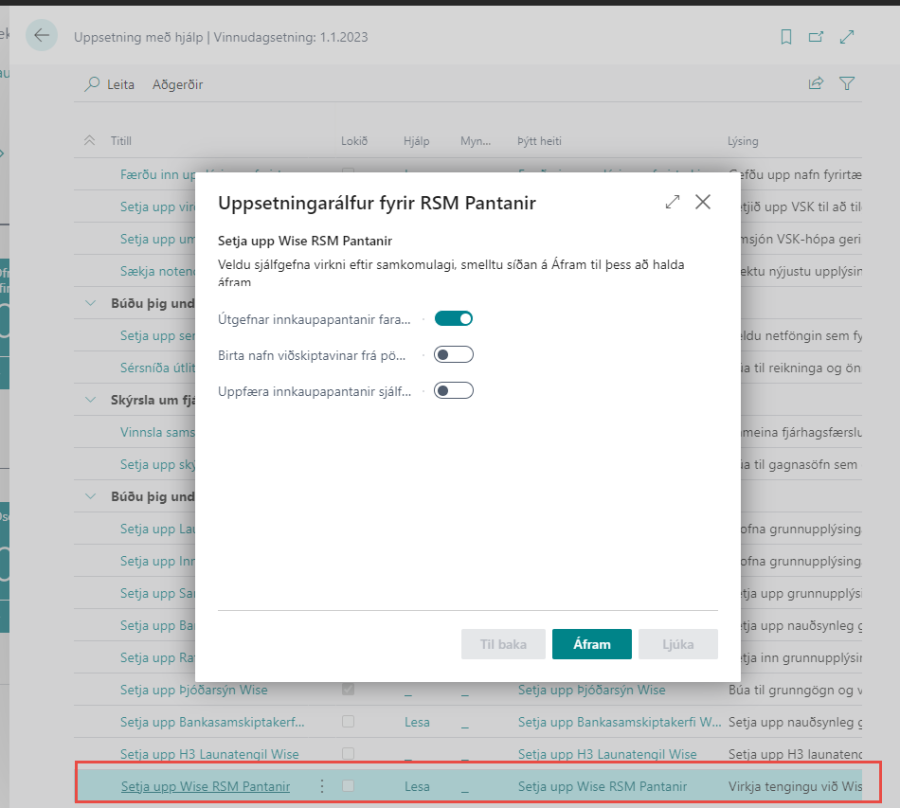Image resolution: width=900 pixels, height=808 pixels.
Task: Click the Leita search icon
Action: 93,85
